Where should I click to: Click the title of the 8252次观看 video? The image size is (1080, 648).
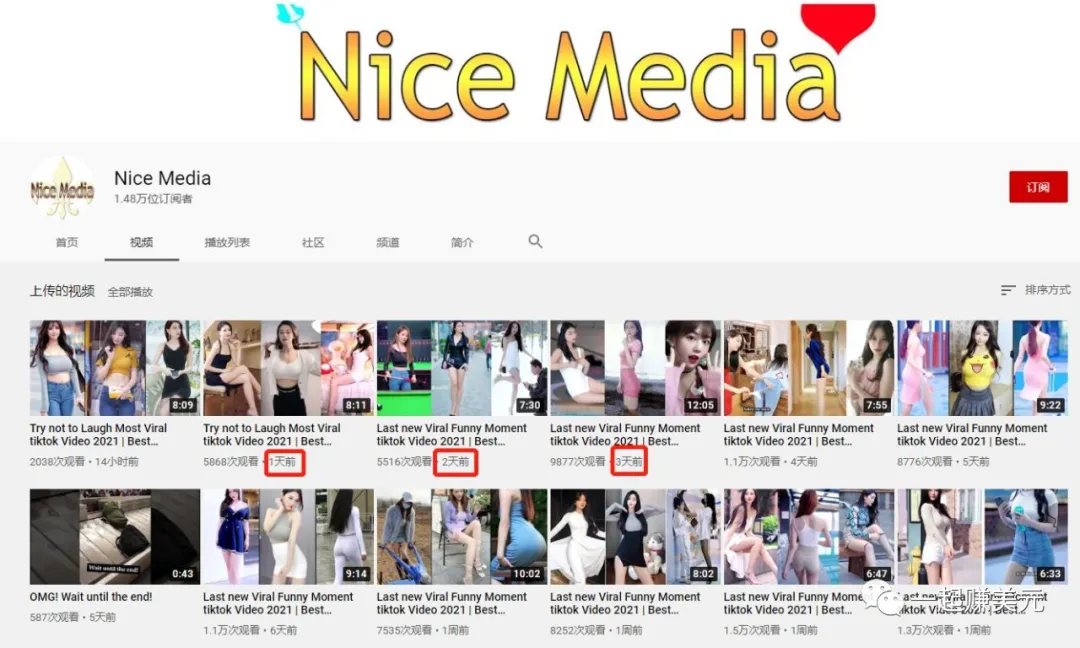(x=625, y=603)
